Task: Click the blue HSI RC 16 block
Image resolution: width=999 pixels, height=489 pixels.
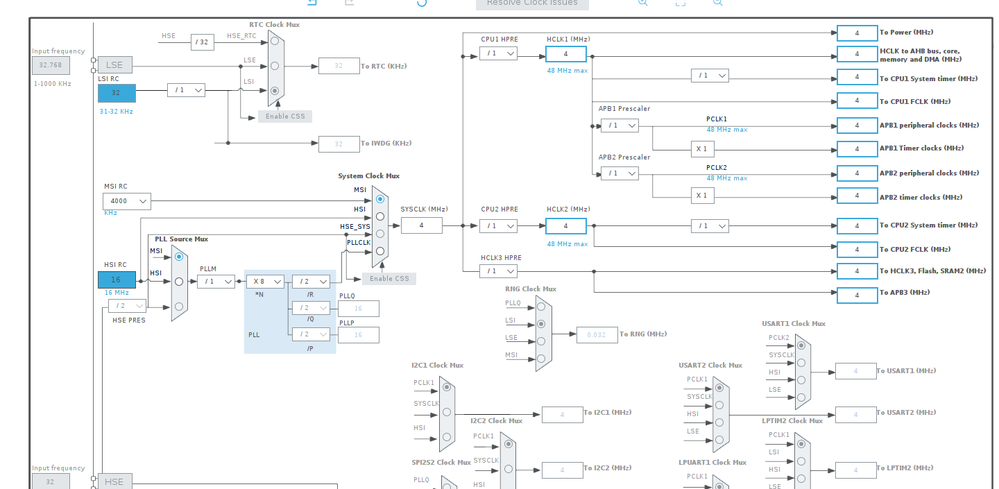Action: coord(117,280)
